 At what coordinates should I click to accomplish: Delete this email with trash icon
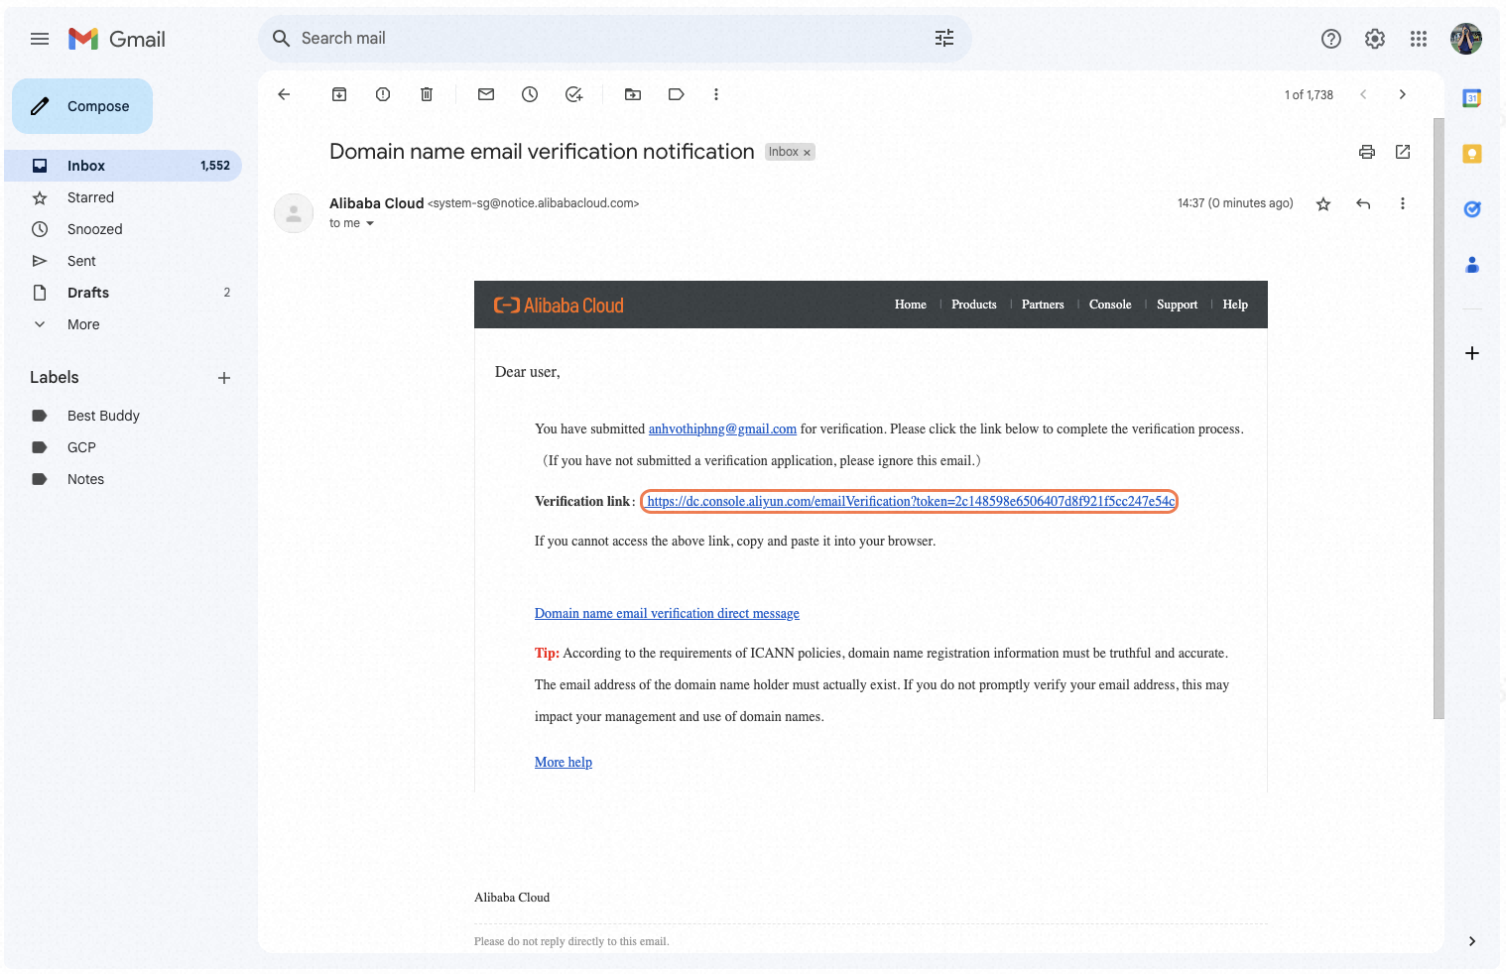[426, 94]
